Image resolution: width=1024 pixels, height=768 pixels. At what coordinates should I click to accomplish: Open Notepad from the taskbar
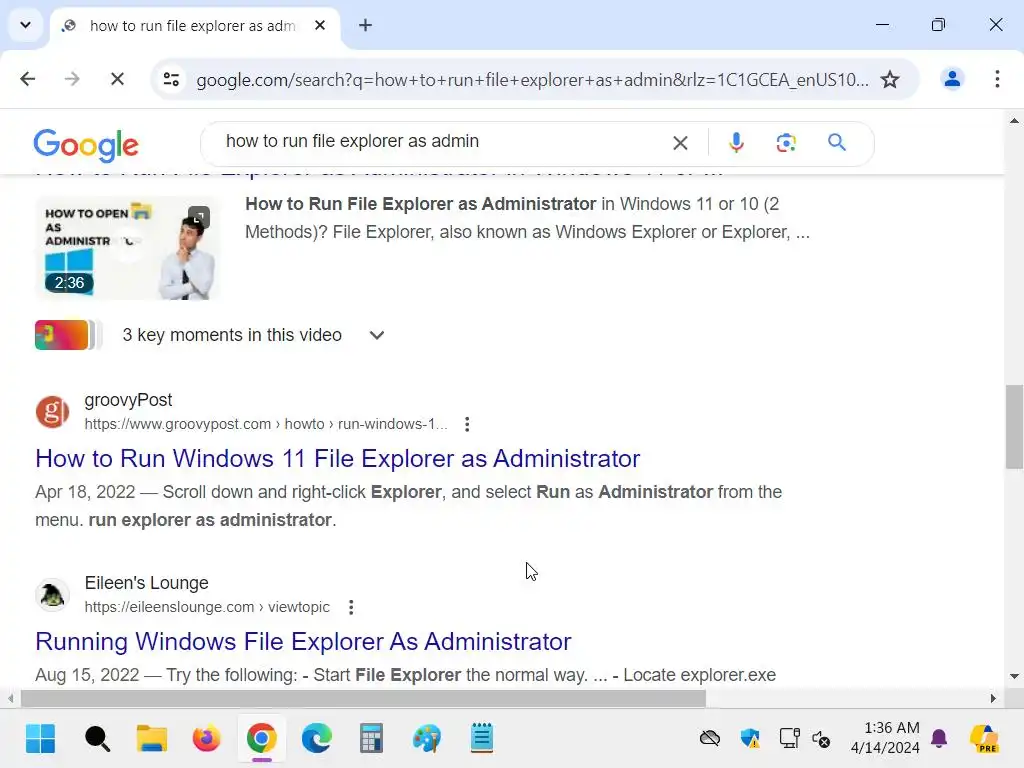click(482, 739)
